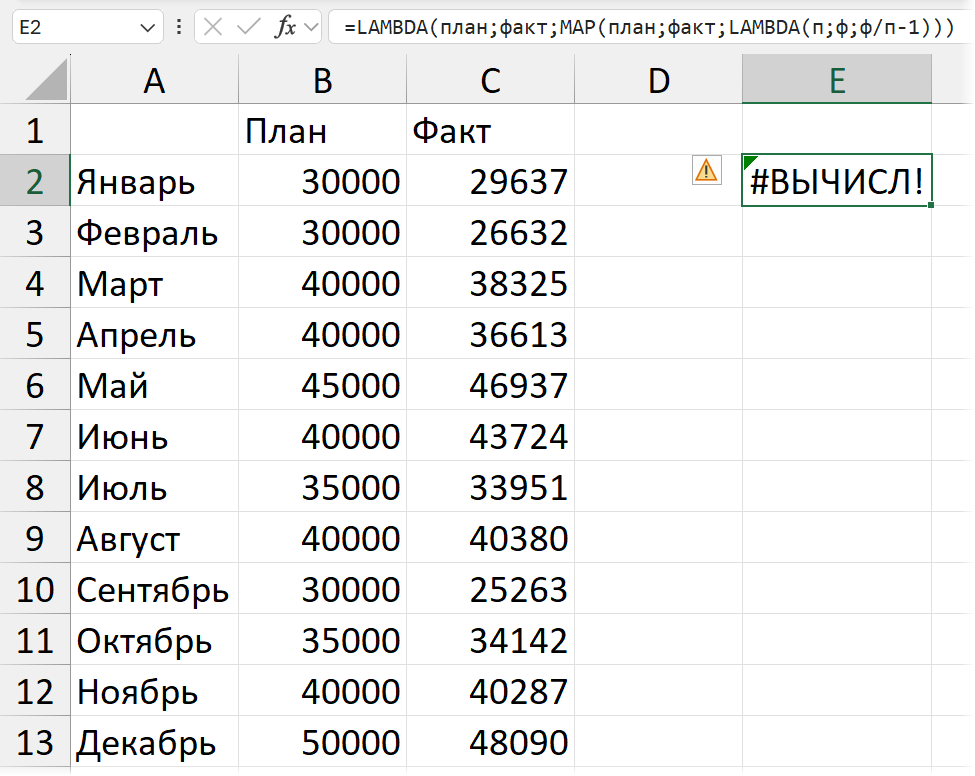Click the fact value 36613

click(x=490, y=333)
